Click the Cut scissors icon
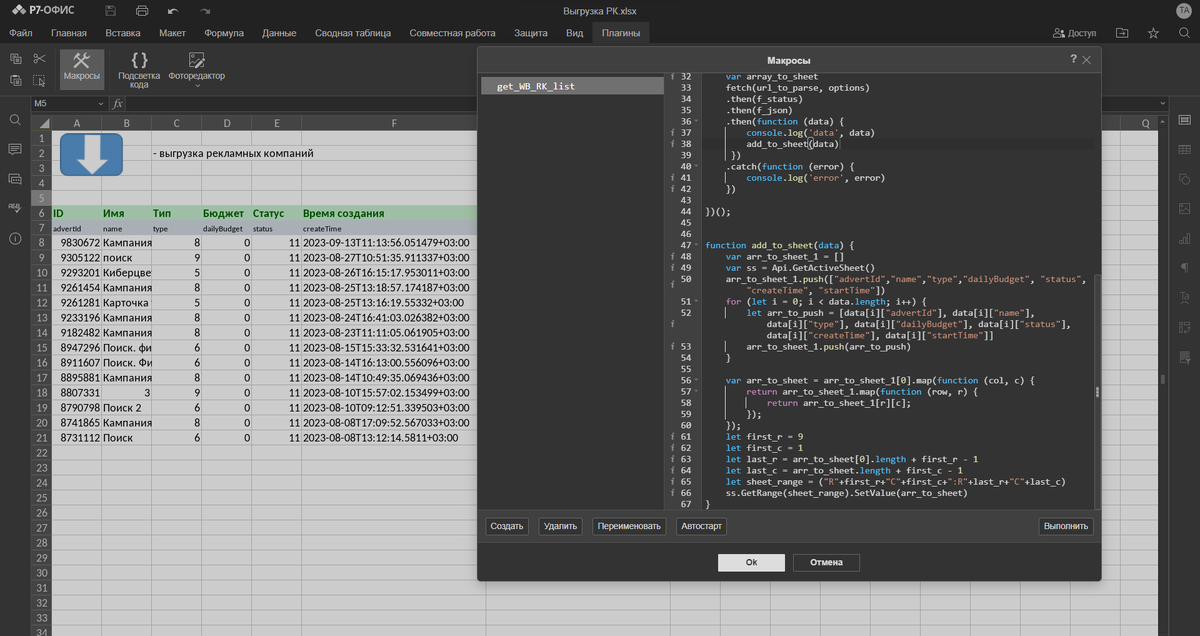 coord(40,59)
